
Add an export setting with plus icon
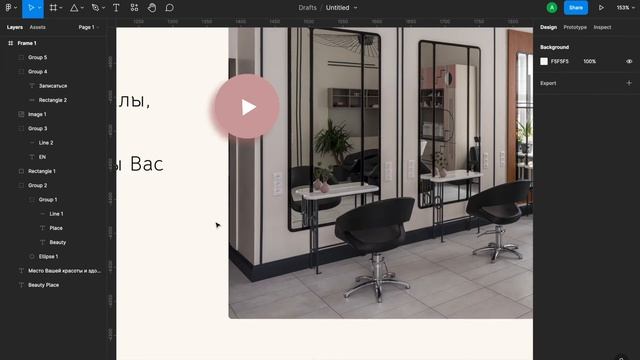[629, 83]
